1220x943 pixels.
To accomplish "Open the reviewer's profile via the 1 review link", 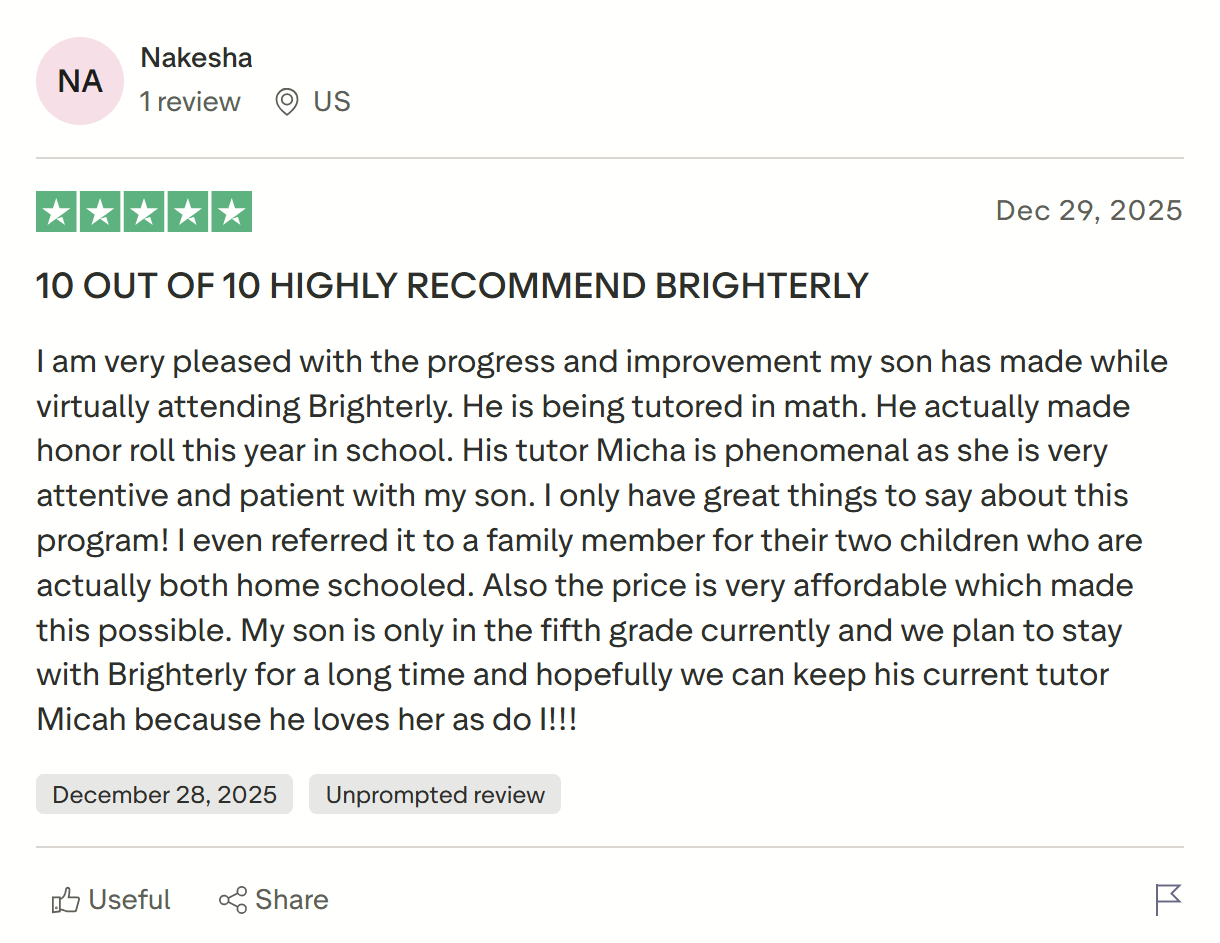I will (x=190, y=101).
